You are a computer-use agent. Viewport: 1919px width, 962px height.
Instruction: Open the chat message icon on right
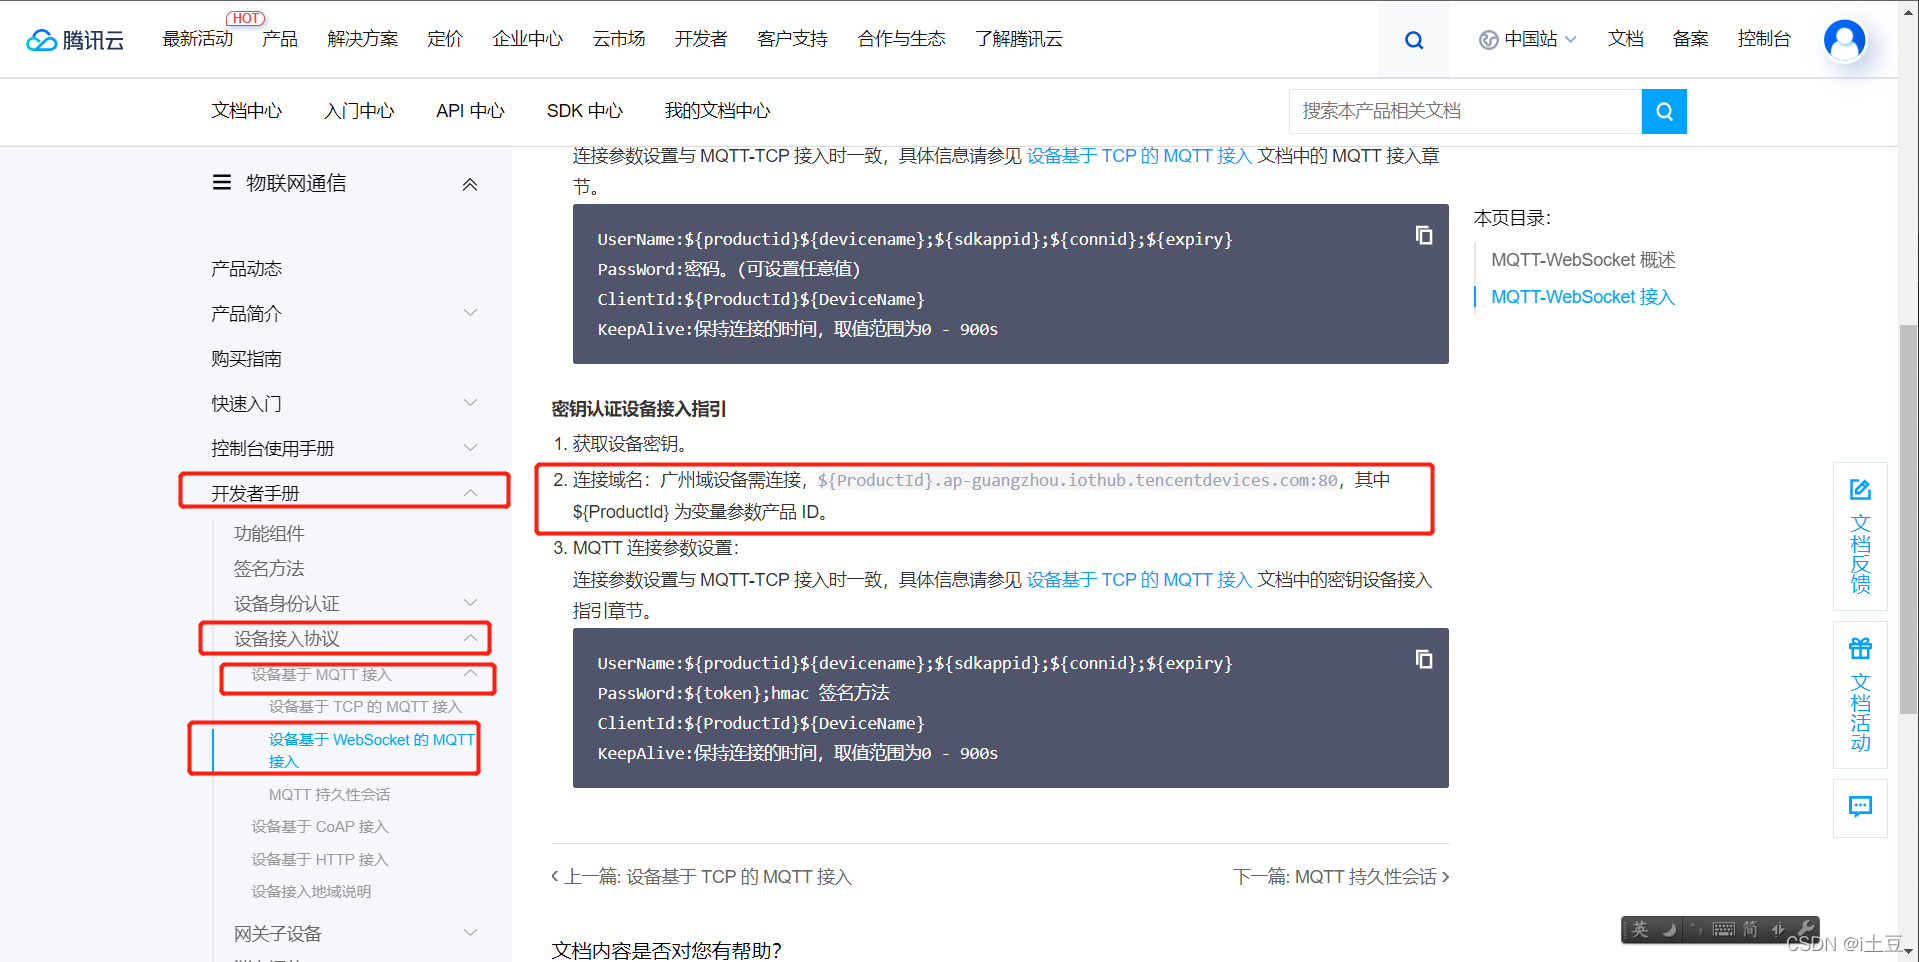coord(1860,807)
